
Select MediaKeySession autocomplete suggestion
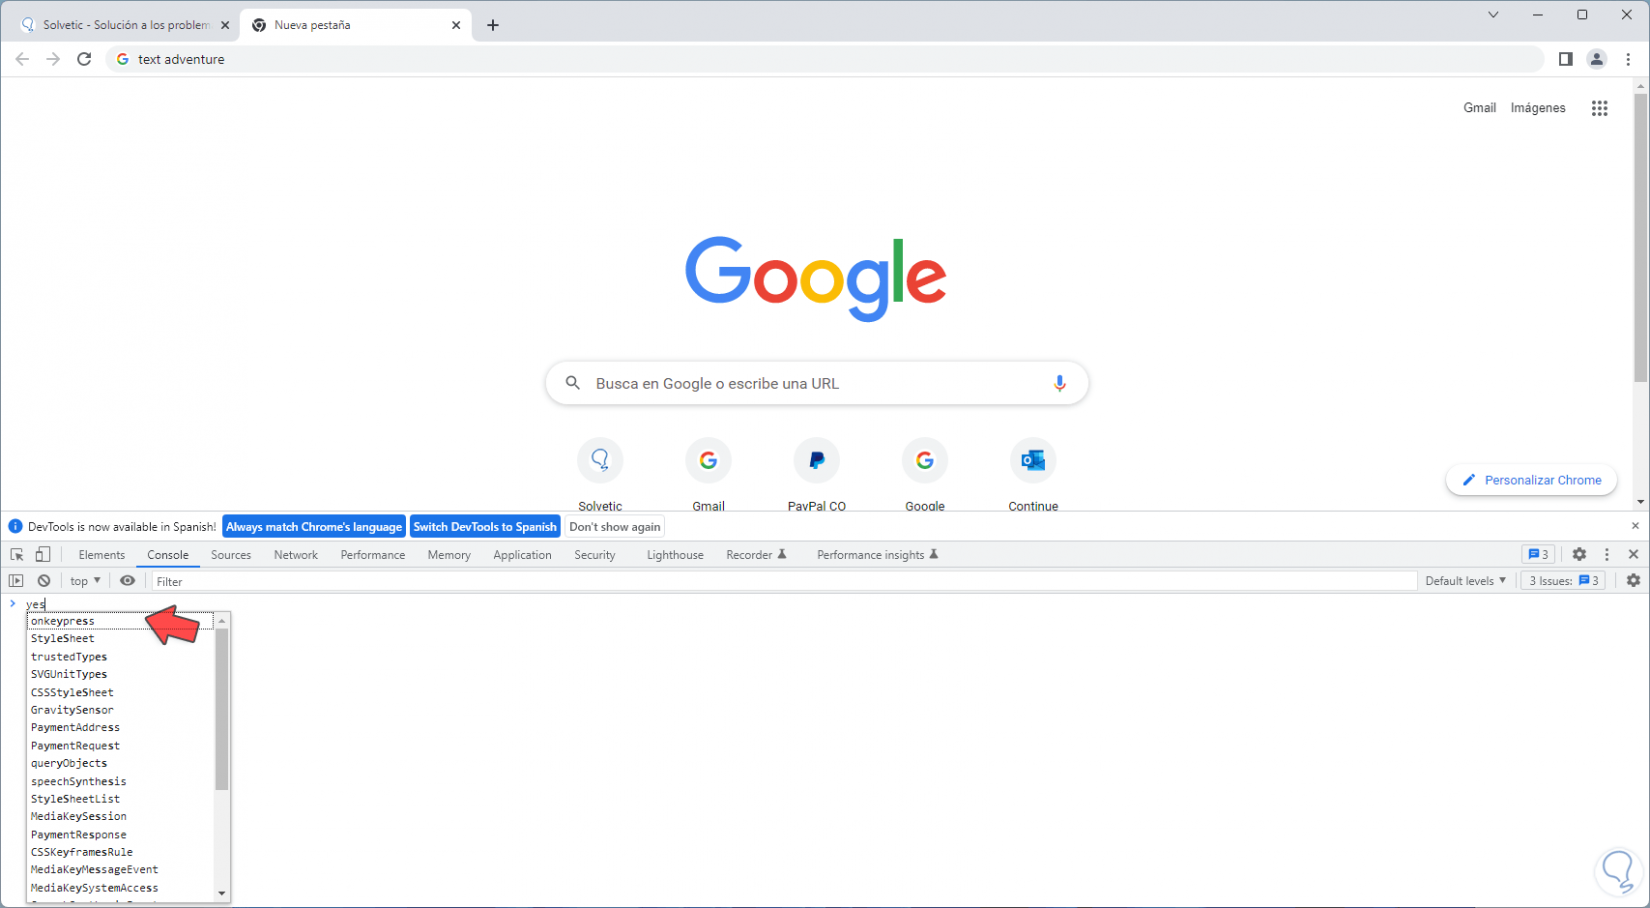click(x=120, y=817)
